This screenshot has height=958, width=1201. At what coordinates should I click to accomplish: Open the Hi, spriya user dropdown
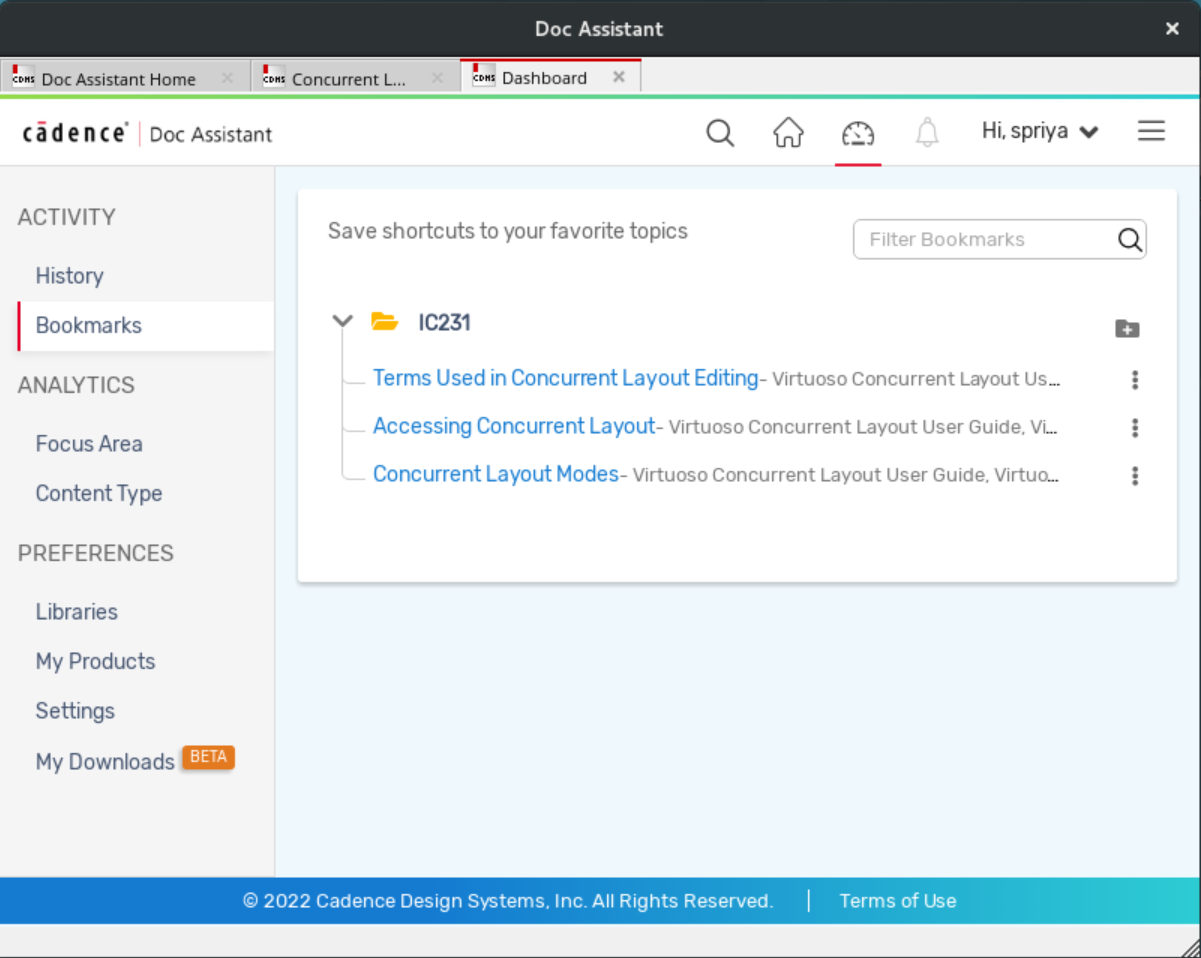1040,131
